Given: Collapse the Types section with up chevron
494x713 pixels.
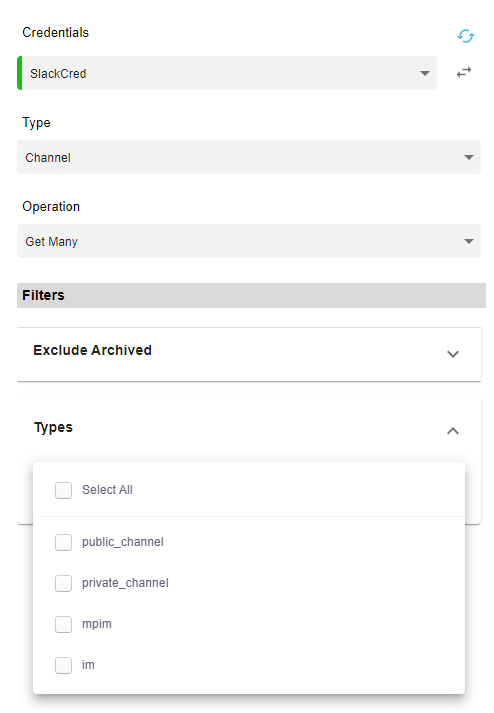Looking at the screenshot, I should [453, 431].
